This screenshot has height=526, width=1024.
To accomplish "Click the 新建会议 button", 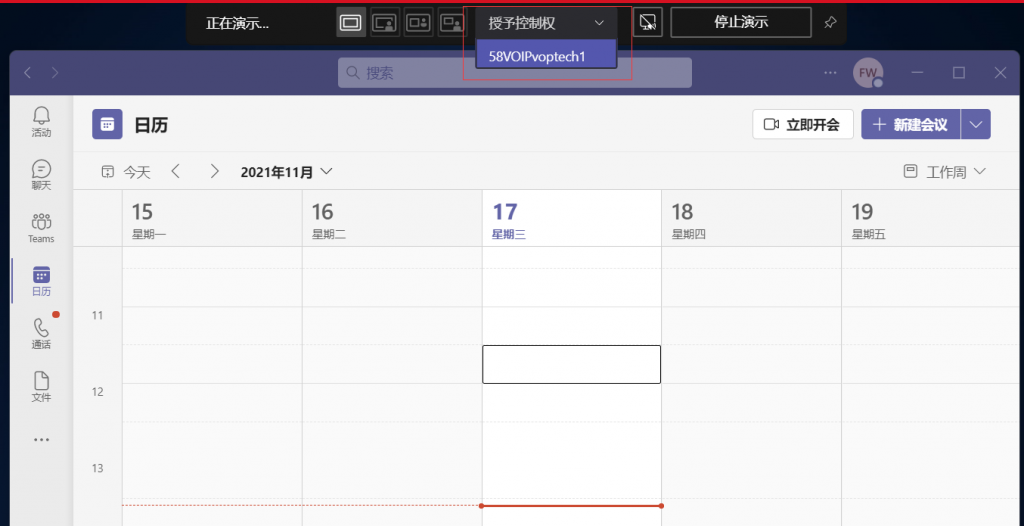I will [x=910, y=124].
